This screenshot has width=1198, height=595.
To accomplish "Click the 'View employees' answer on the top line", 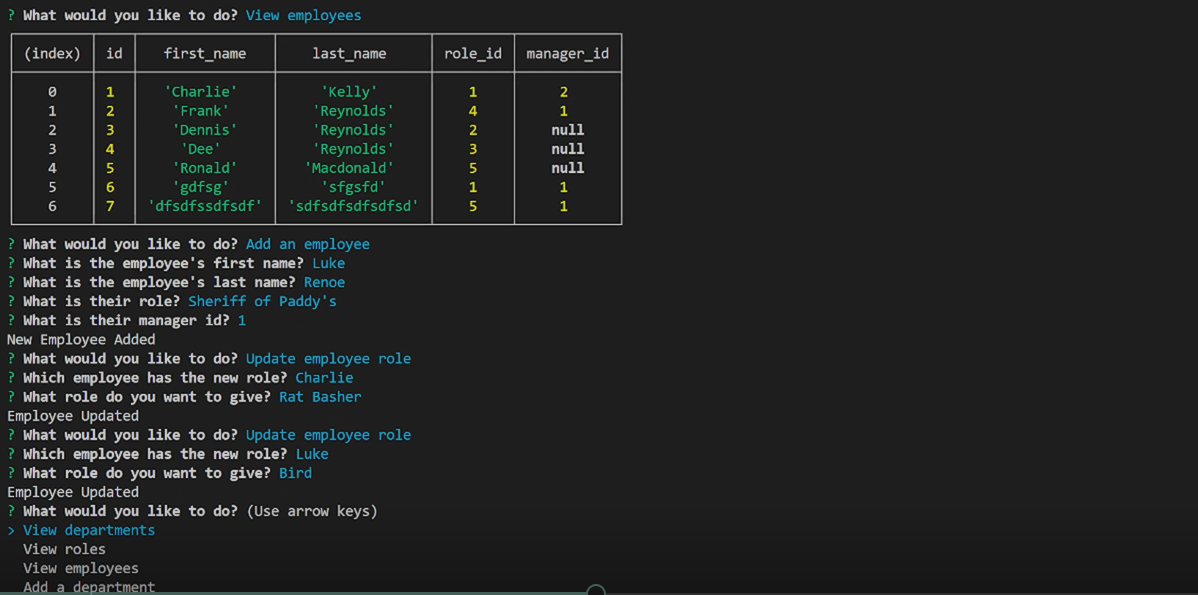I will pyautogui.click(x=303, y=15).
